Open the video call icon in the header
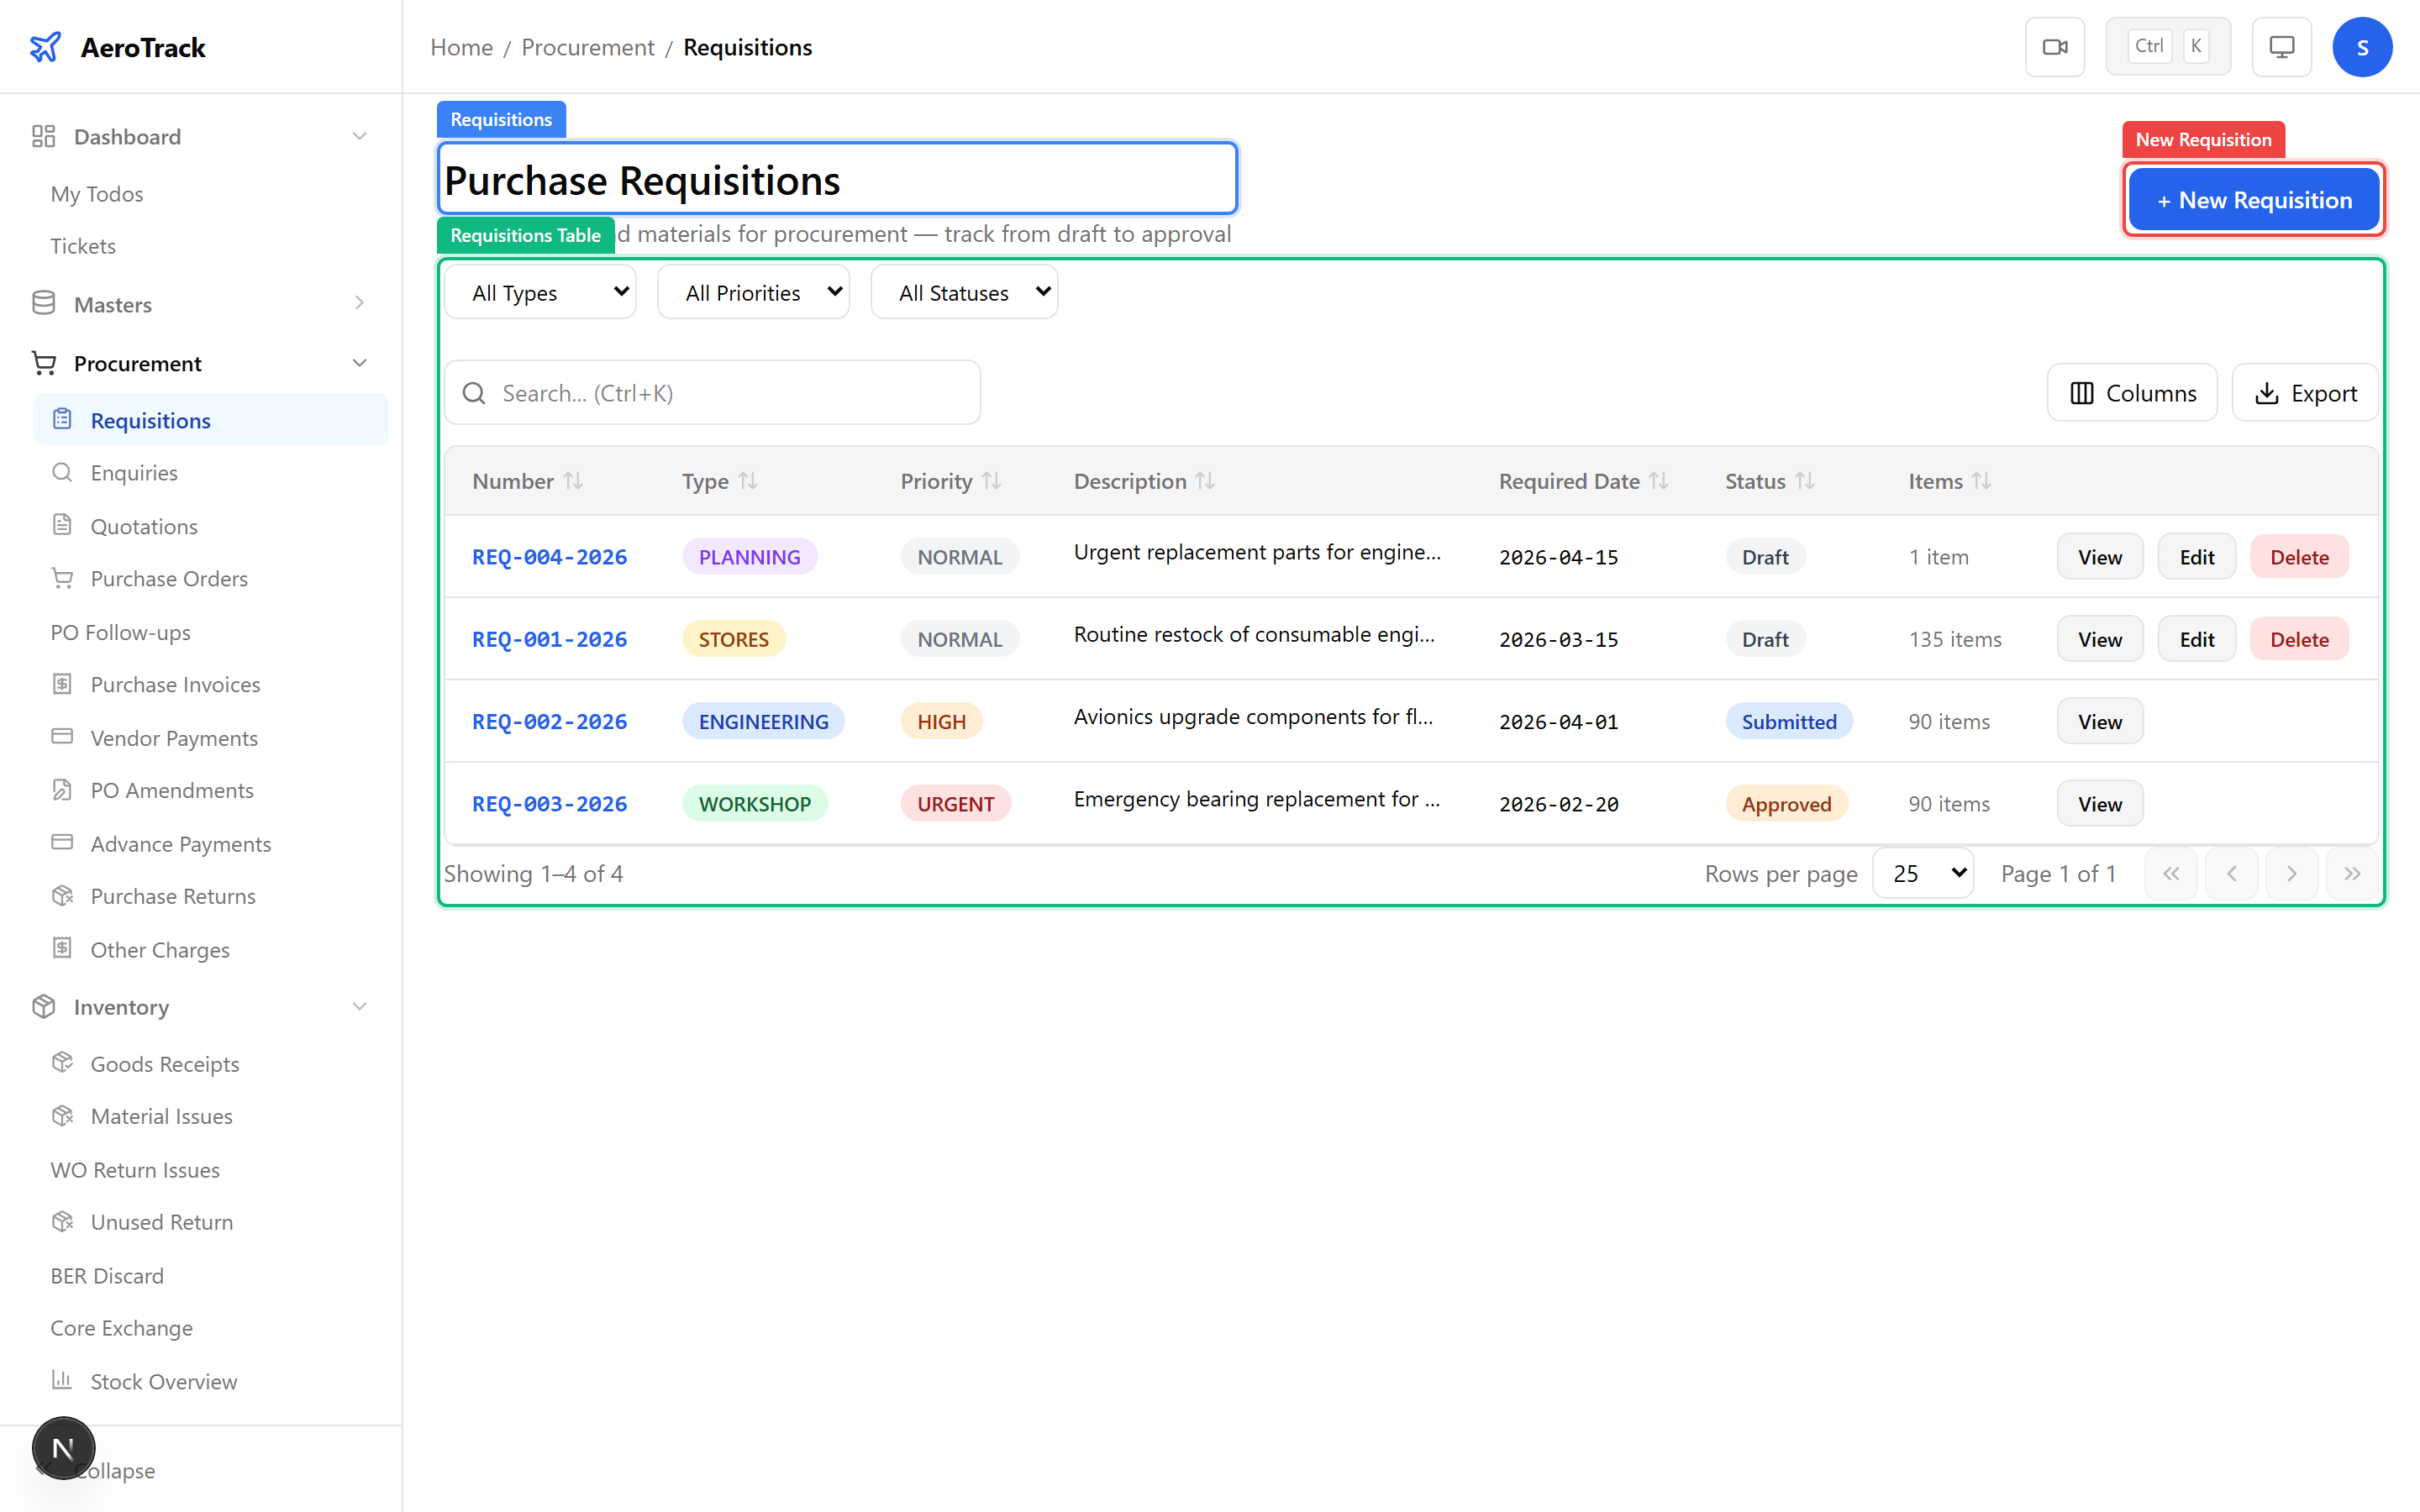The height and width of the screenshot is (1512, 2420). [2055, 46]
